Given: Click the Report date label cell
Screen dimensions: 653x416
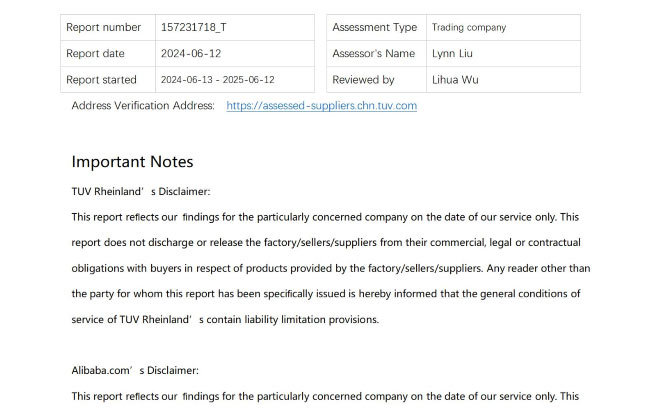Looking at the screenshot, I should pos(108,54).
